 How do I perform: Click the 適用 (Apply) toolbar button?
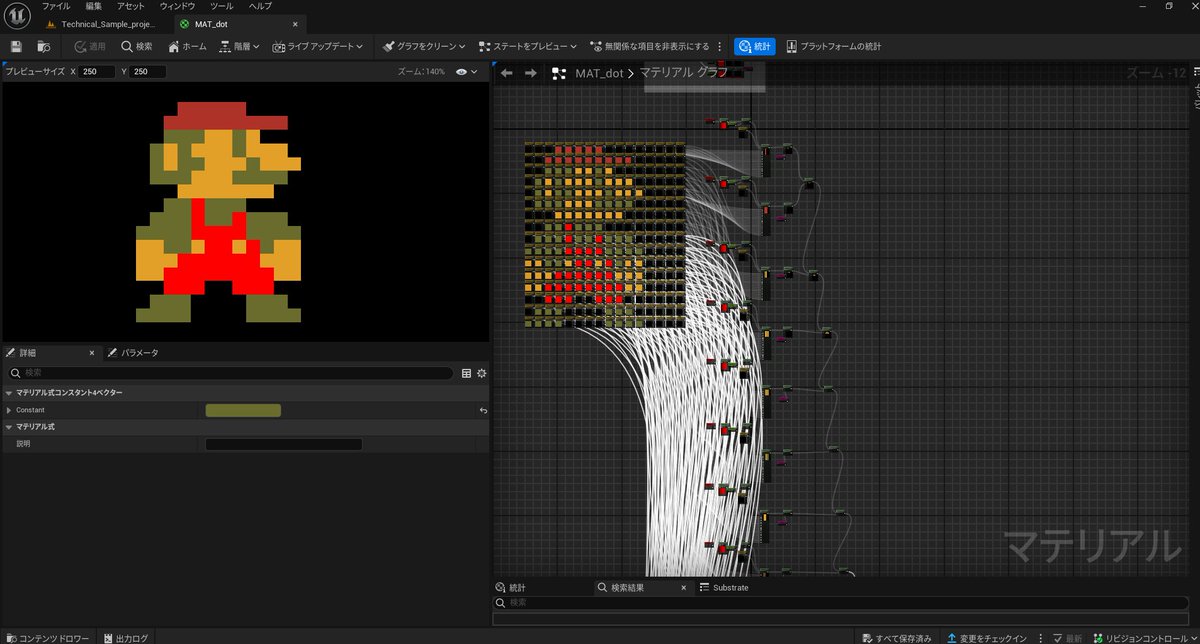pos(89,46)
